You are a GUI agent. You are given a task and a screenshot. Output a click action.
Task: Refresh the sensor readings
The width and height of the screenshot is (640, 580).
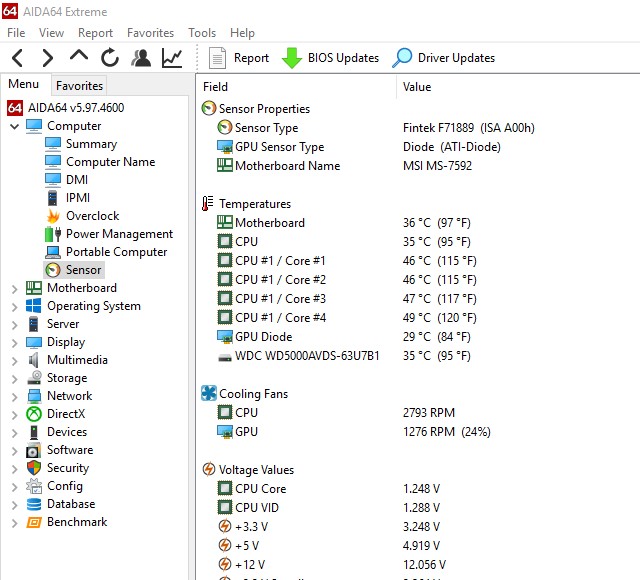click(110, 58)
